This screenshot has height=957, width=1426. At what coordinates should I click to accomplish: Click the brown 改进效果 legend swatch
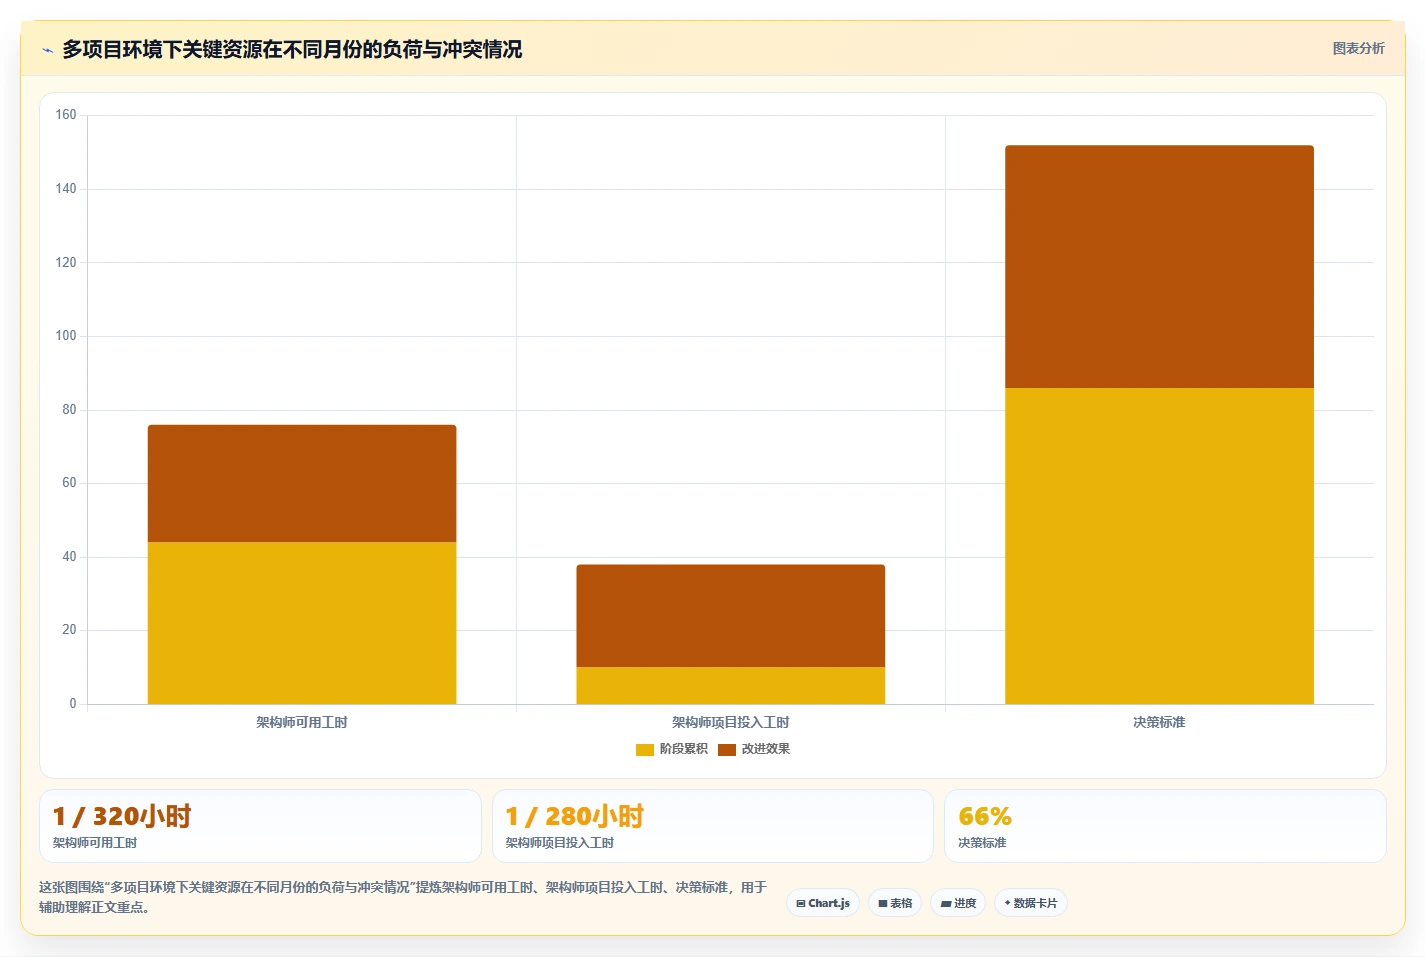tap(727, 750)
